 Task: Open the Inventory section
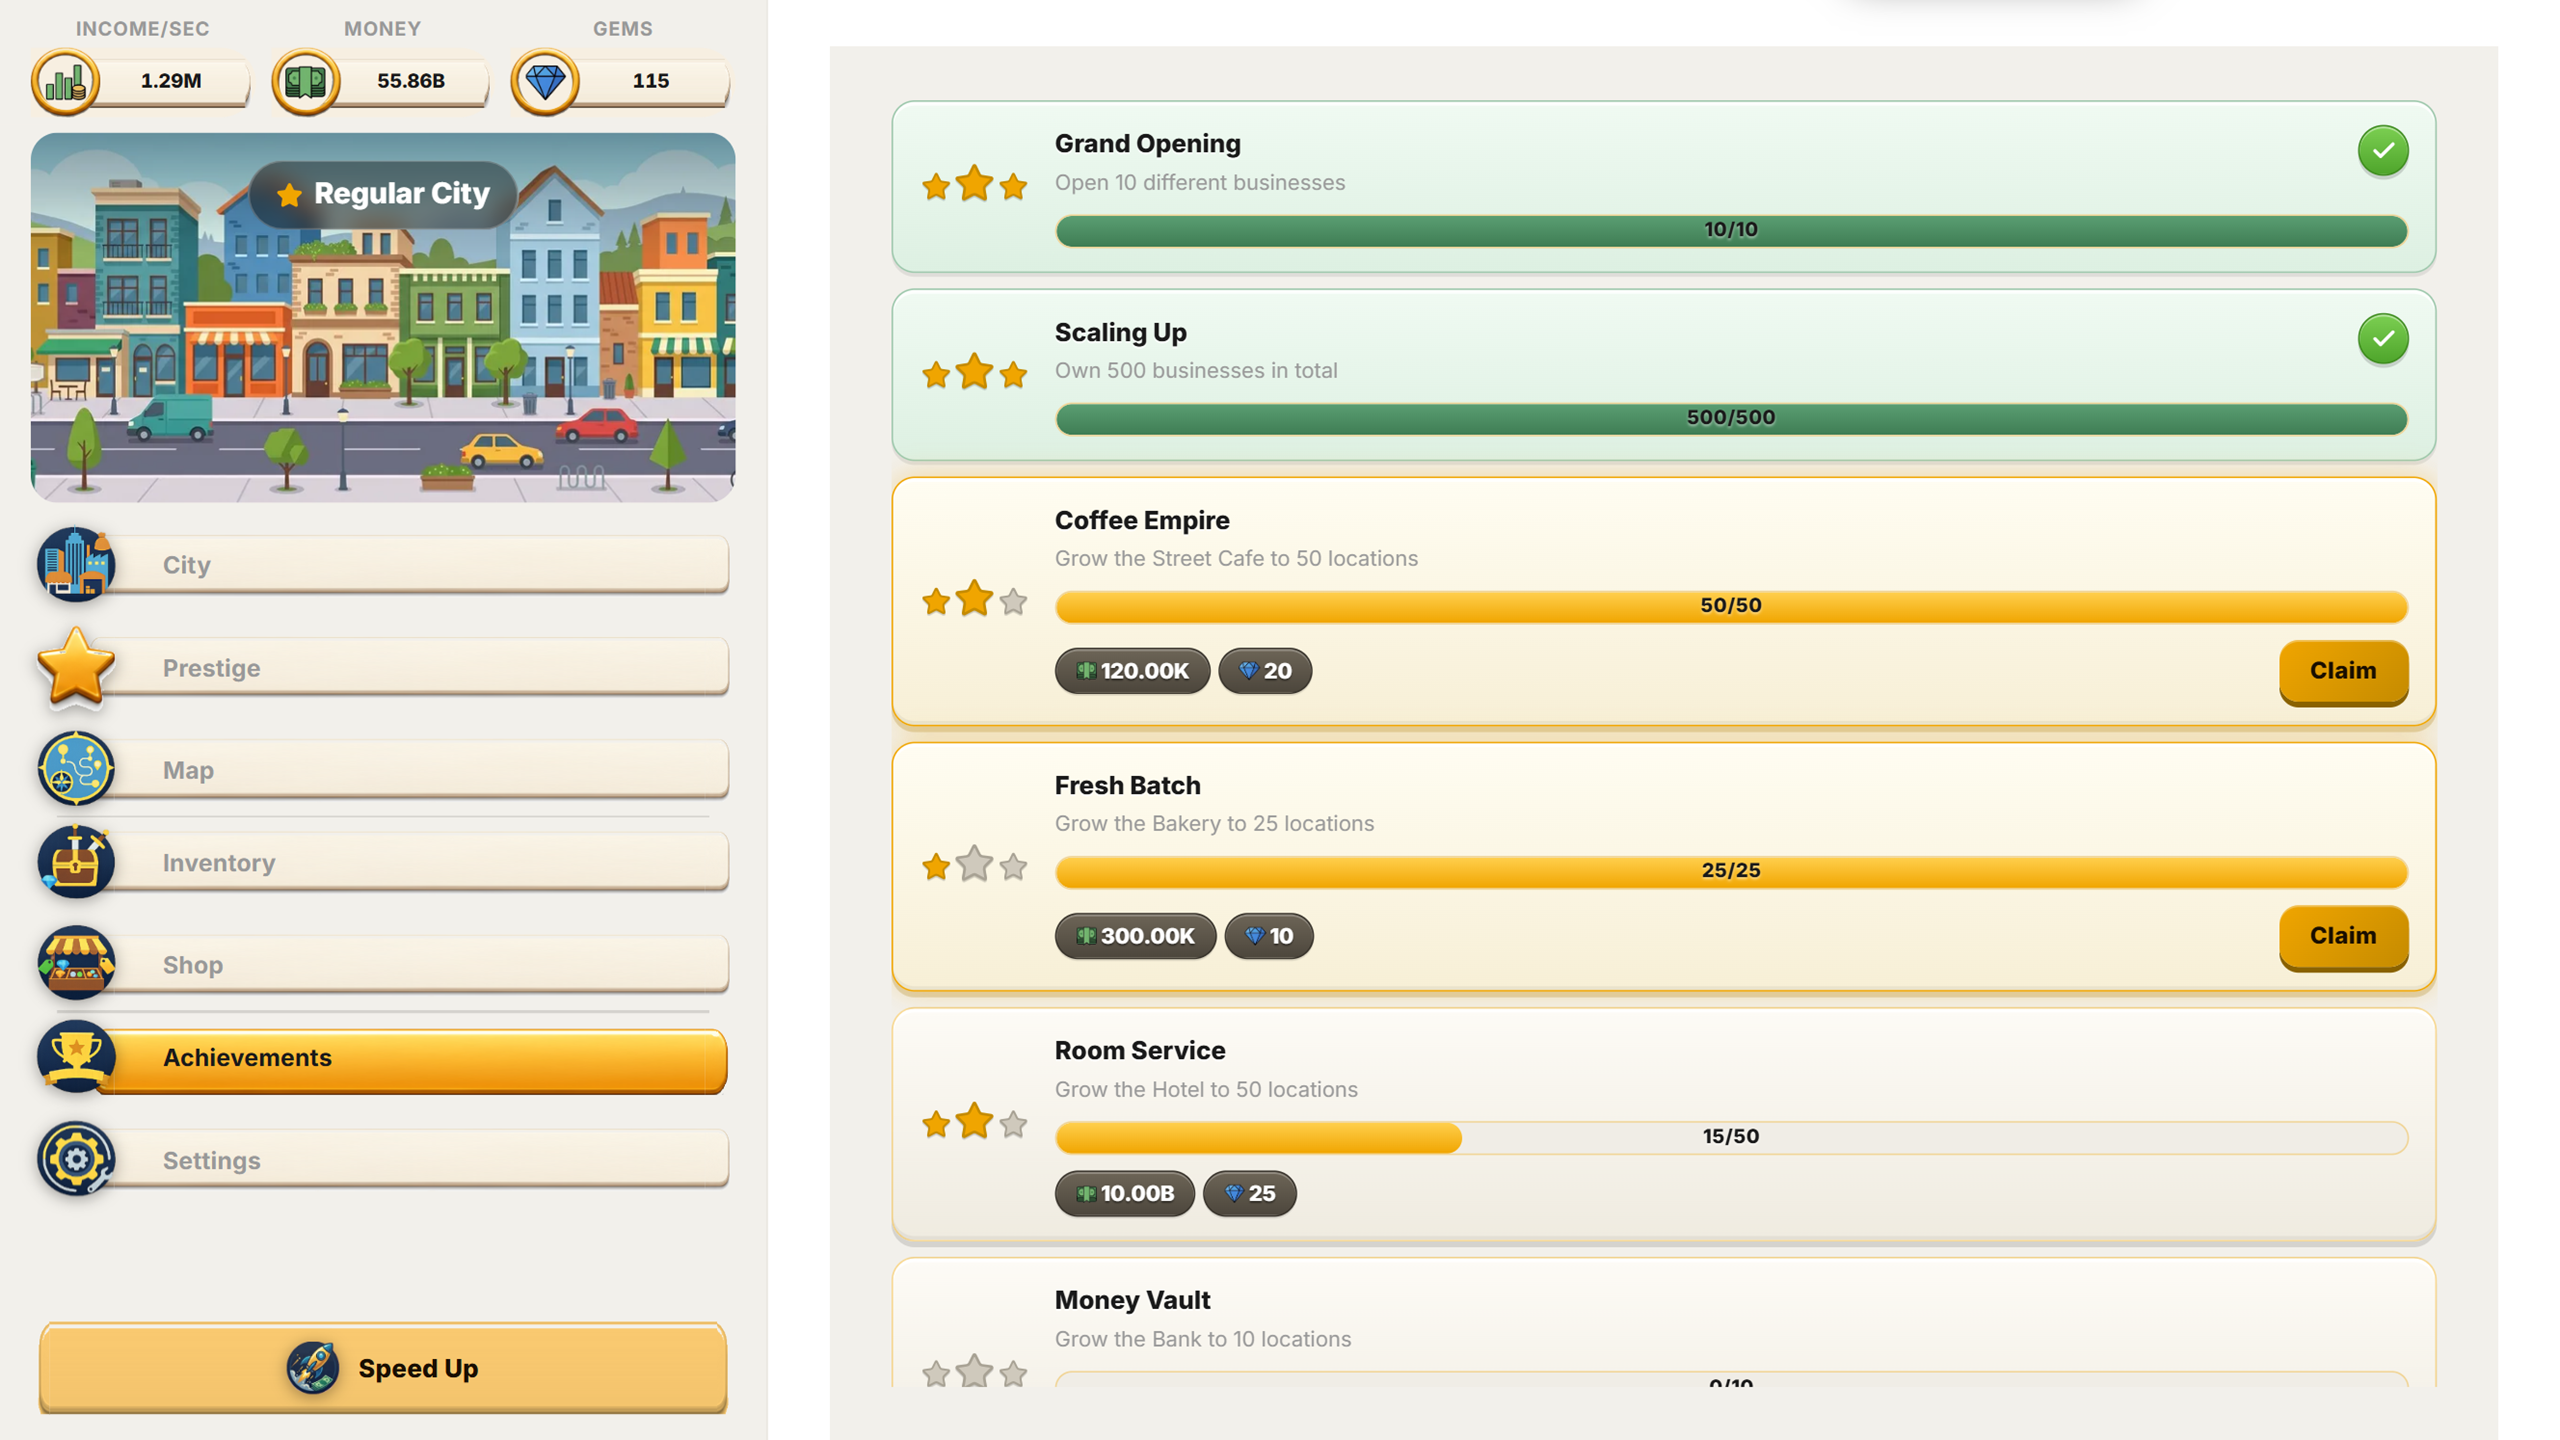pyautogui.click(x=383, y=862)
